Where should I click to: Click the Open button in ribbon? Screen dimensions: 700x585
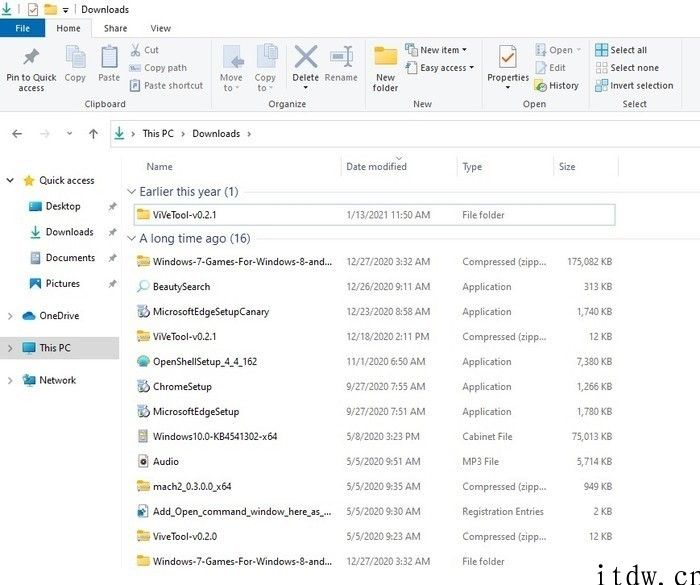[x=558, y=50]
